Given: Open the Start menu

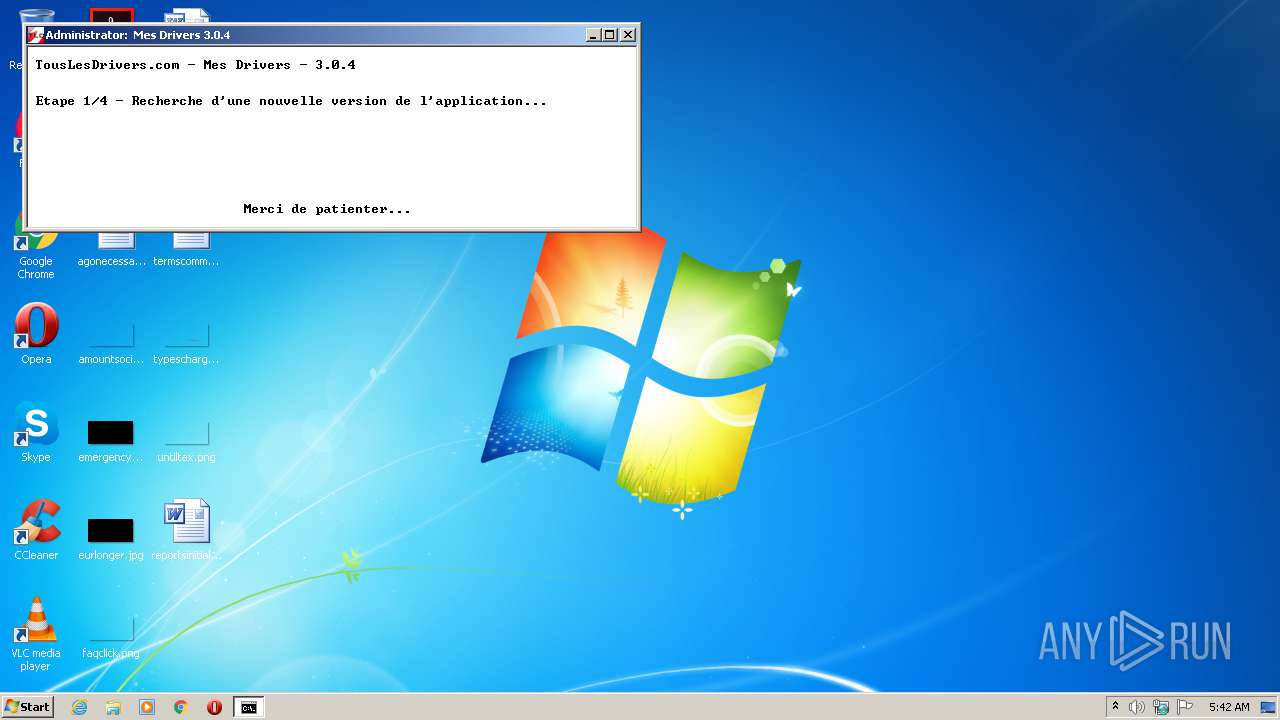Looking at the screenshot, I should [x=28, y=707].
